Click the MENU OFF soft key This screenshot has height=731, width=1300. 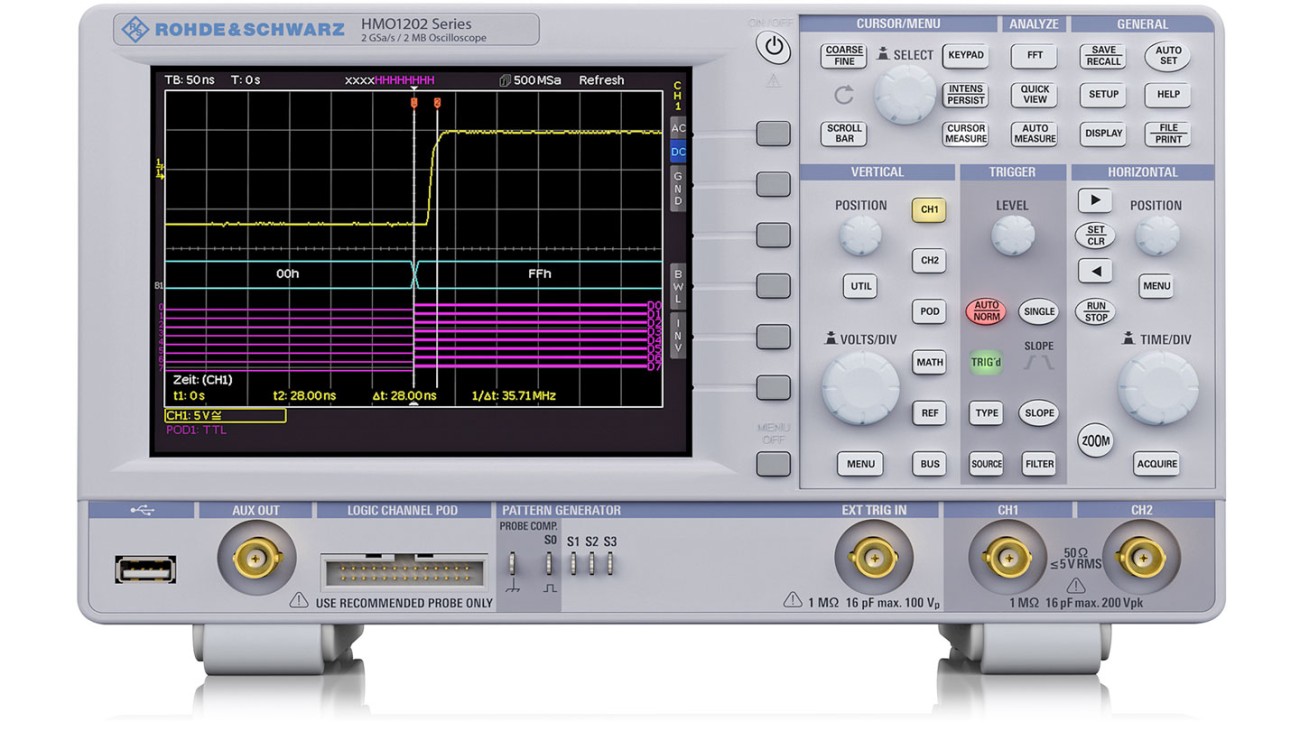point(773,464)
